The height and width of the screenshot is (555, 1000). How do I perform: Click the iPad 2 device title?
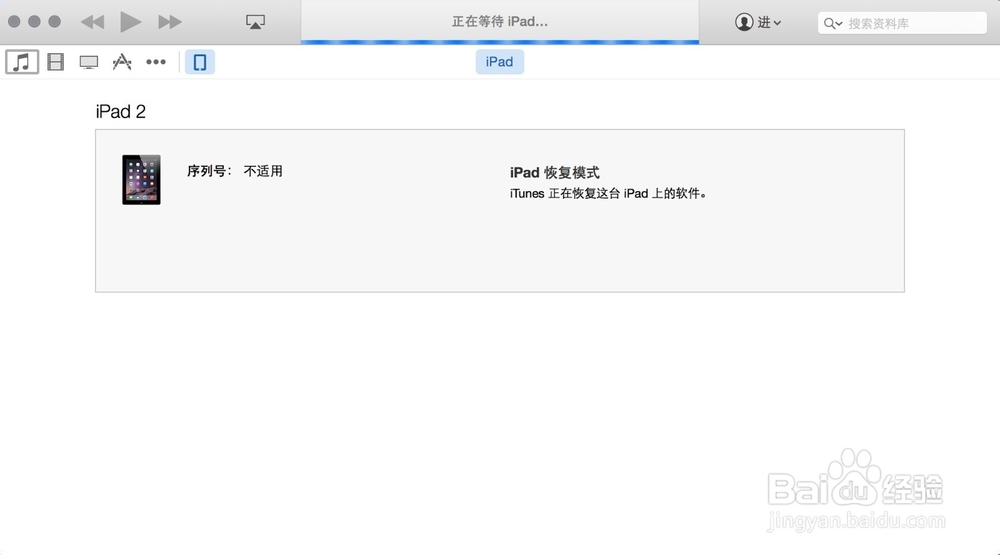[x=121, y=112]
